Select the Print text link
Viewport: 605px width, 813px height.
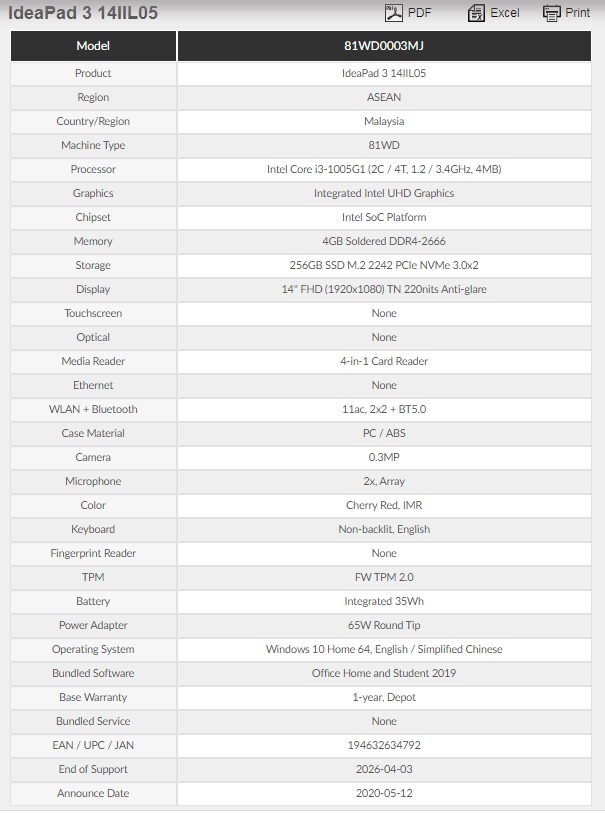click(578, 13)
